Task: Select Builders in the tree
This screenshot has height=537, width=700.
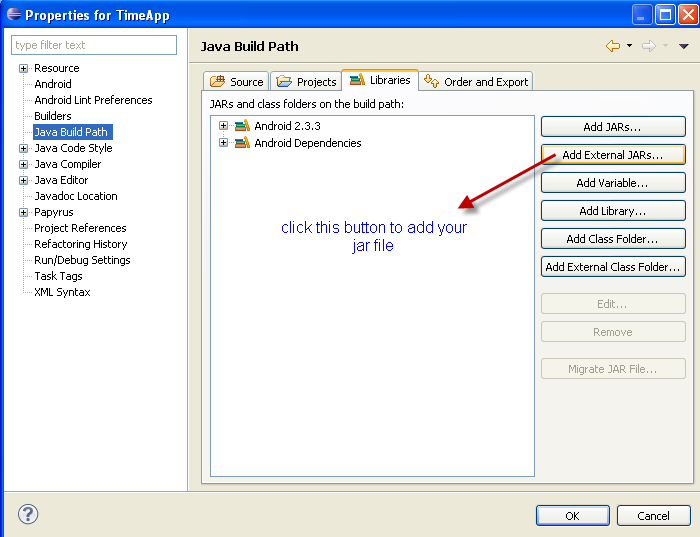Action: [53, 116]
